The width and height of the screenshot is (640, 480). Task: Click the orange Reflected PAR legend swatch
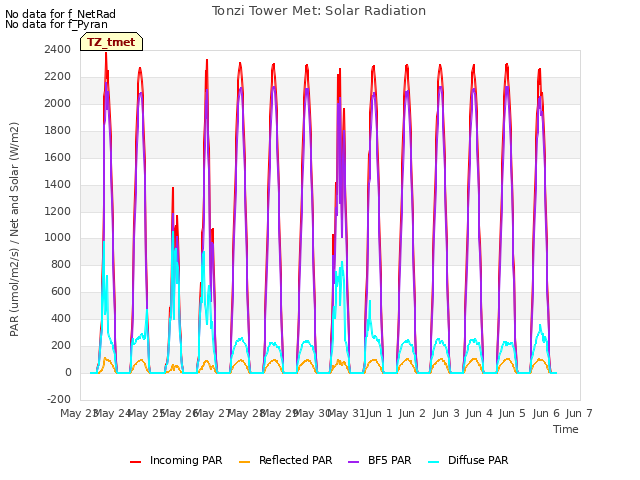(244, 462)
